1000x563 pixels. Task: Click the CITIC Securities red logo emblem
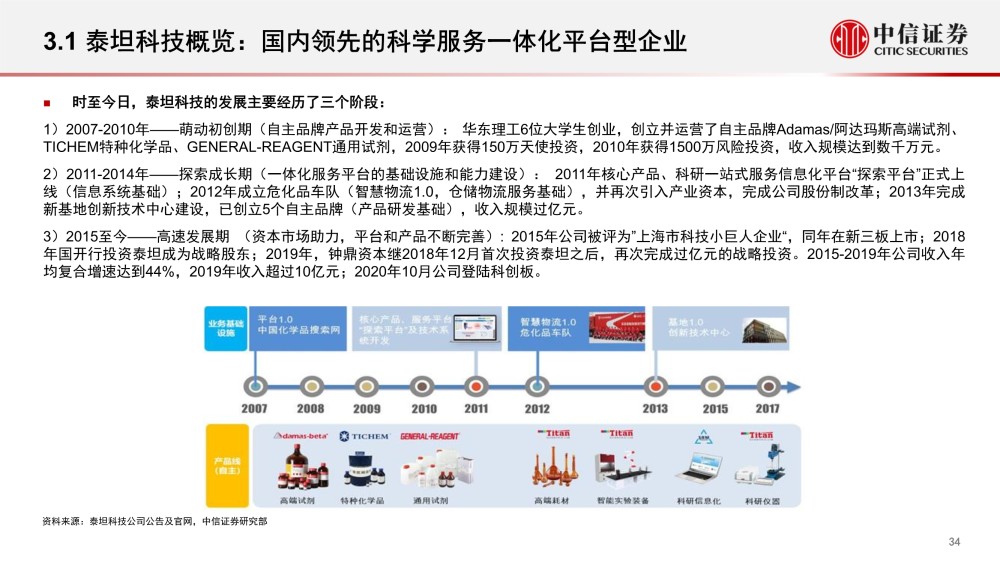tap(849, 39)
